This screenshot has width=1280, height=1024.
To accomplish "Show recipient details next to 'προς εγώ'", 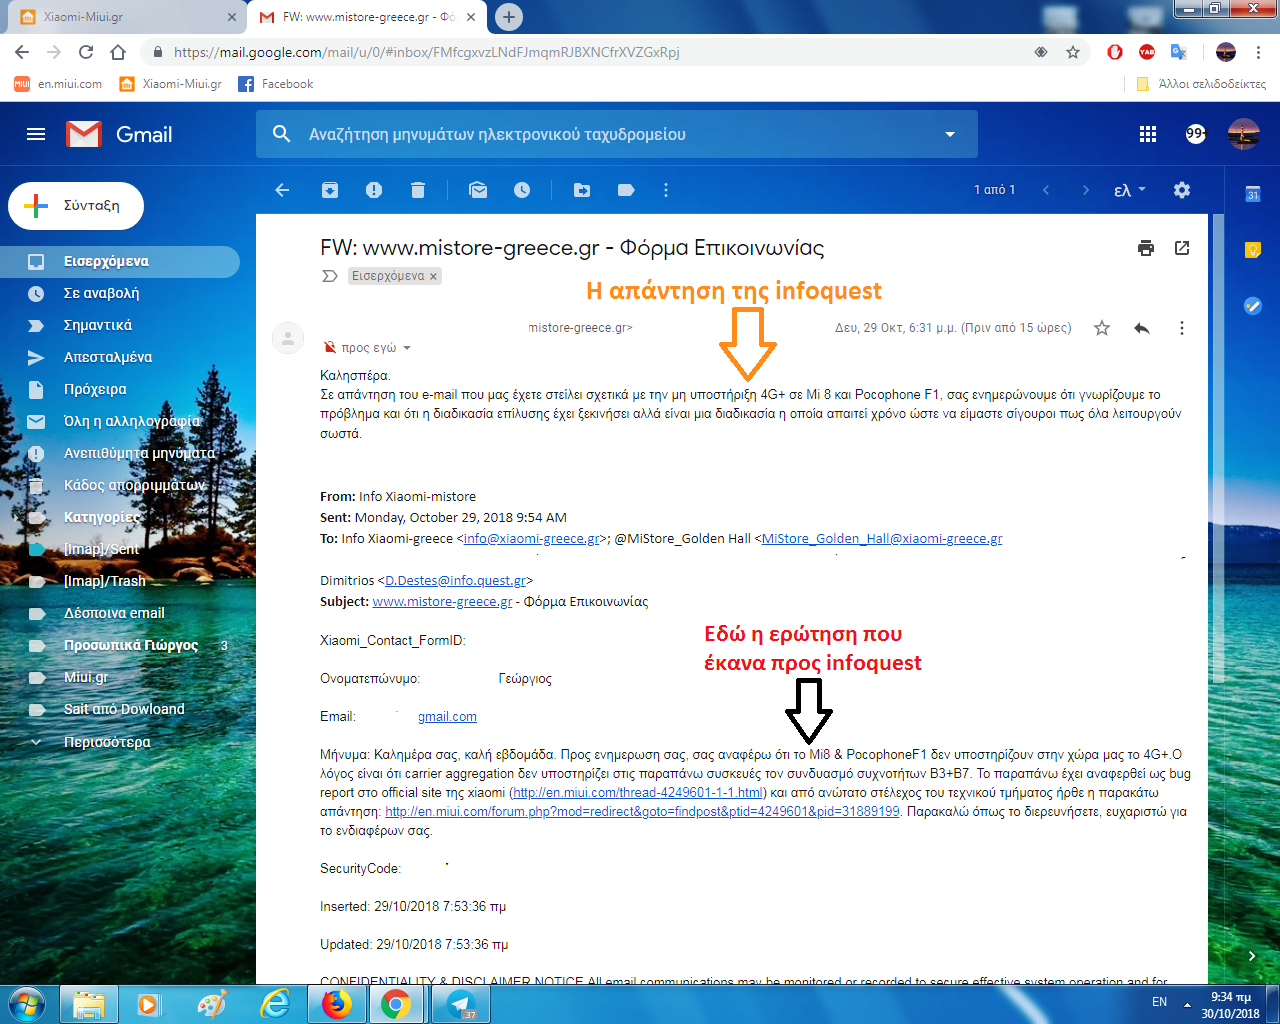I will coord(407,348).
